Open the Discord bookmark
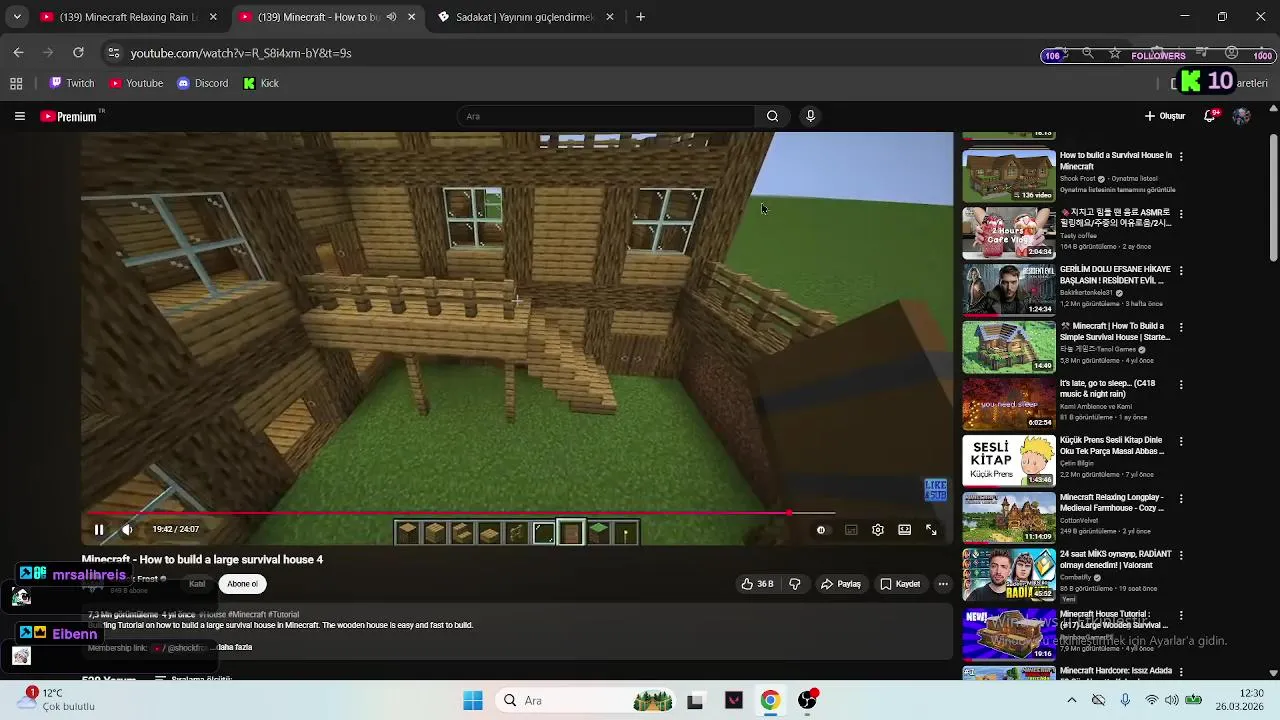 pos(203,83)
